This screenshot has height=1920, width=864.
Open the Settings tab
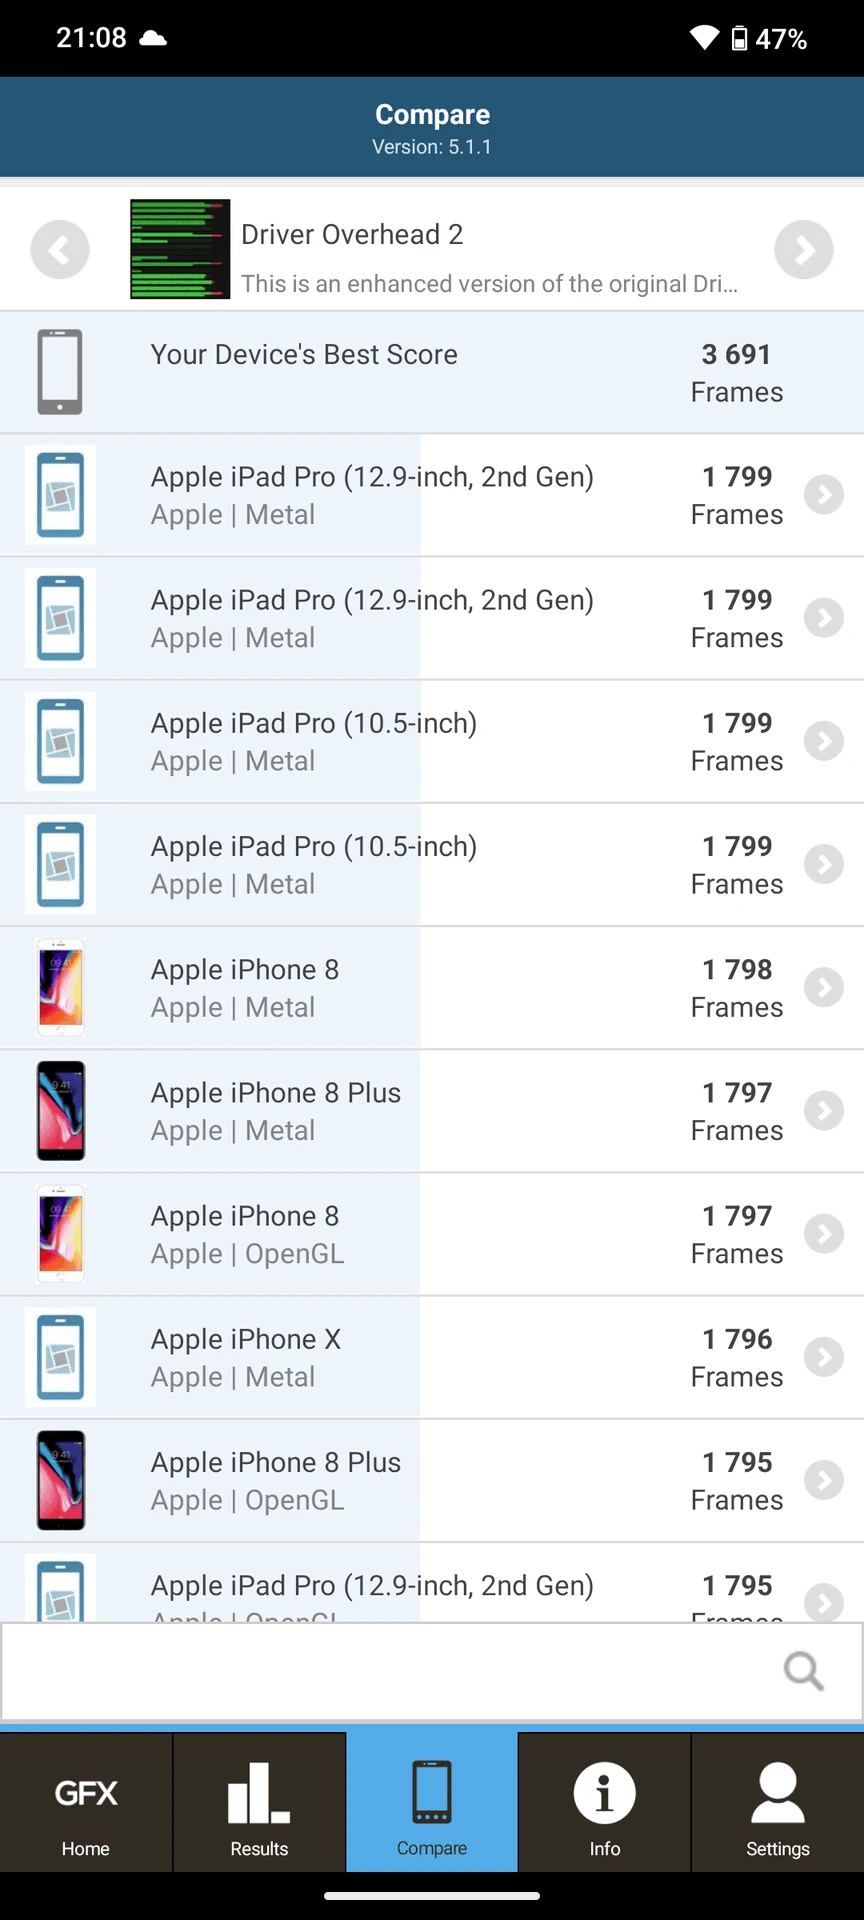[x=778, y=1802]
